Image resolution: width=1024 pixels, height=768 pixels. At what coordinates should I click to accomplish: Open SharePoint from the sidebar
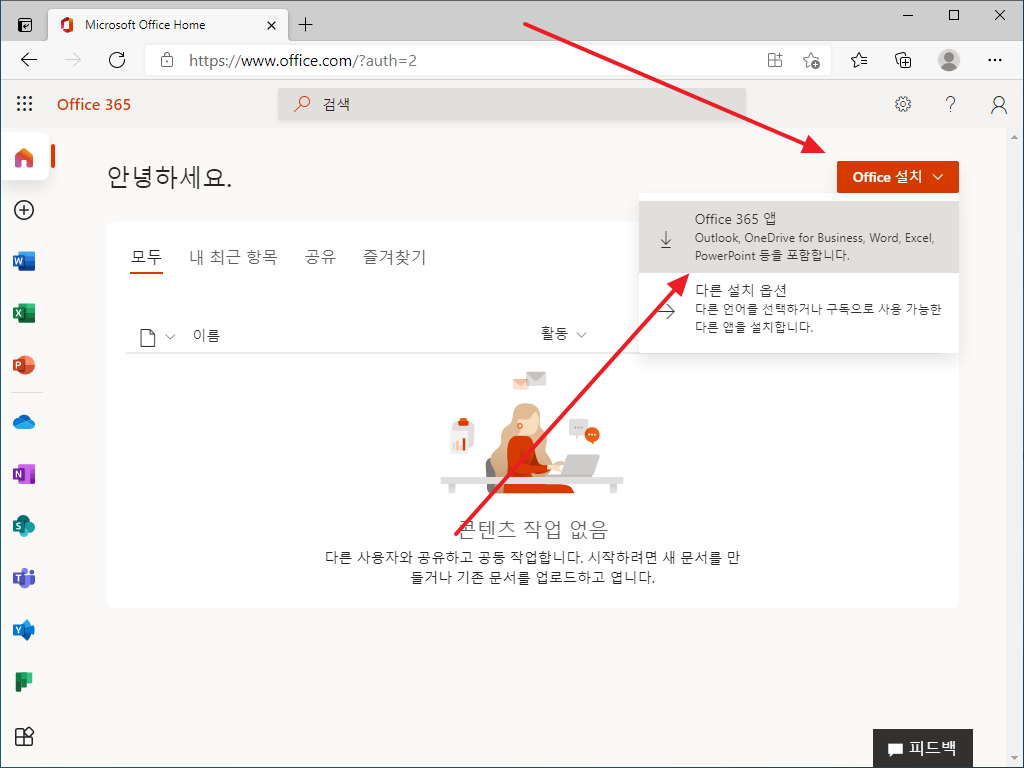click(x=24, y=526)
